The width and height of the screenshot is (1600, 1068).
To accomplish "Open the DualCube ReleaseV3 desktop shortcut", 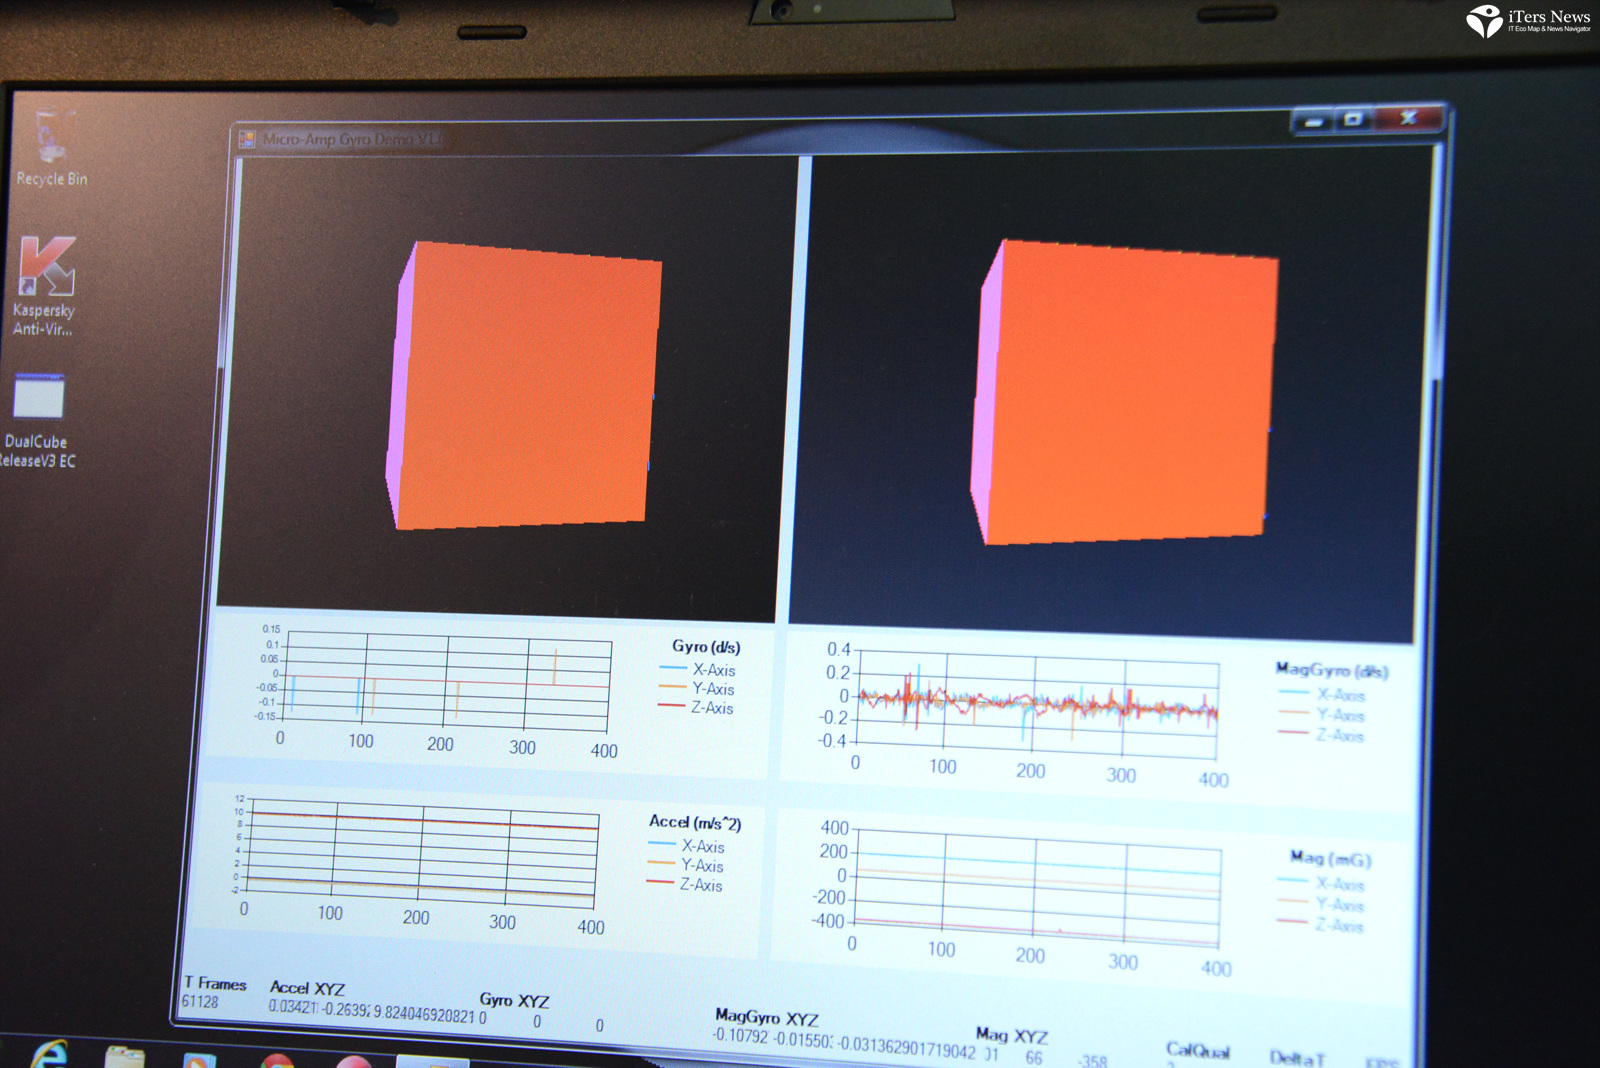I will pos(39,398).
